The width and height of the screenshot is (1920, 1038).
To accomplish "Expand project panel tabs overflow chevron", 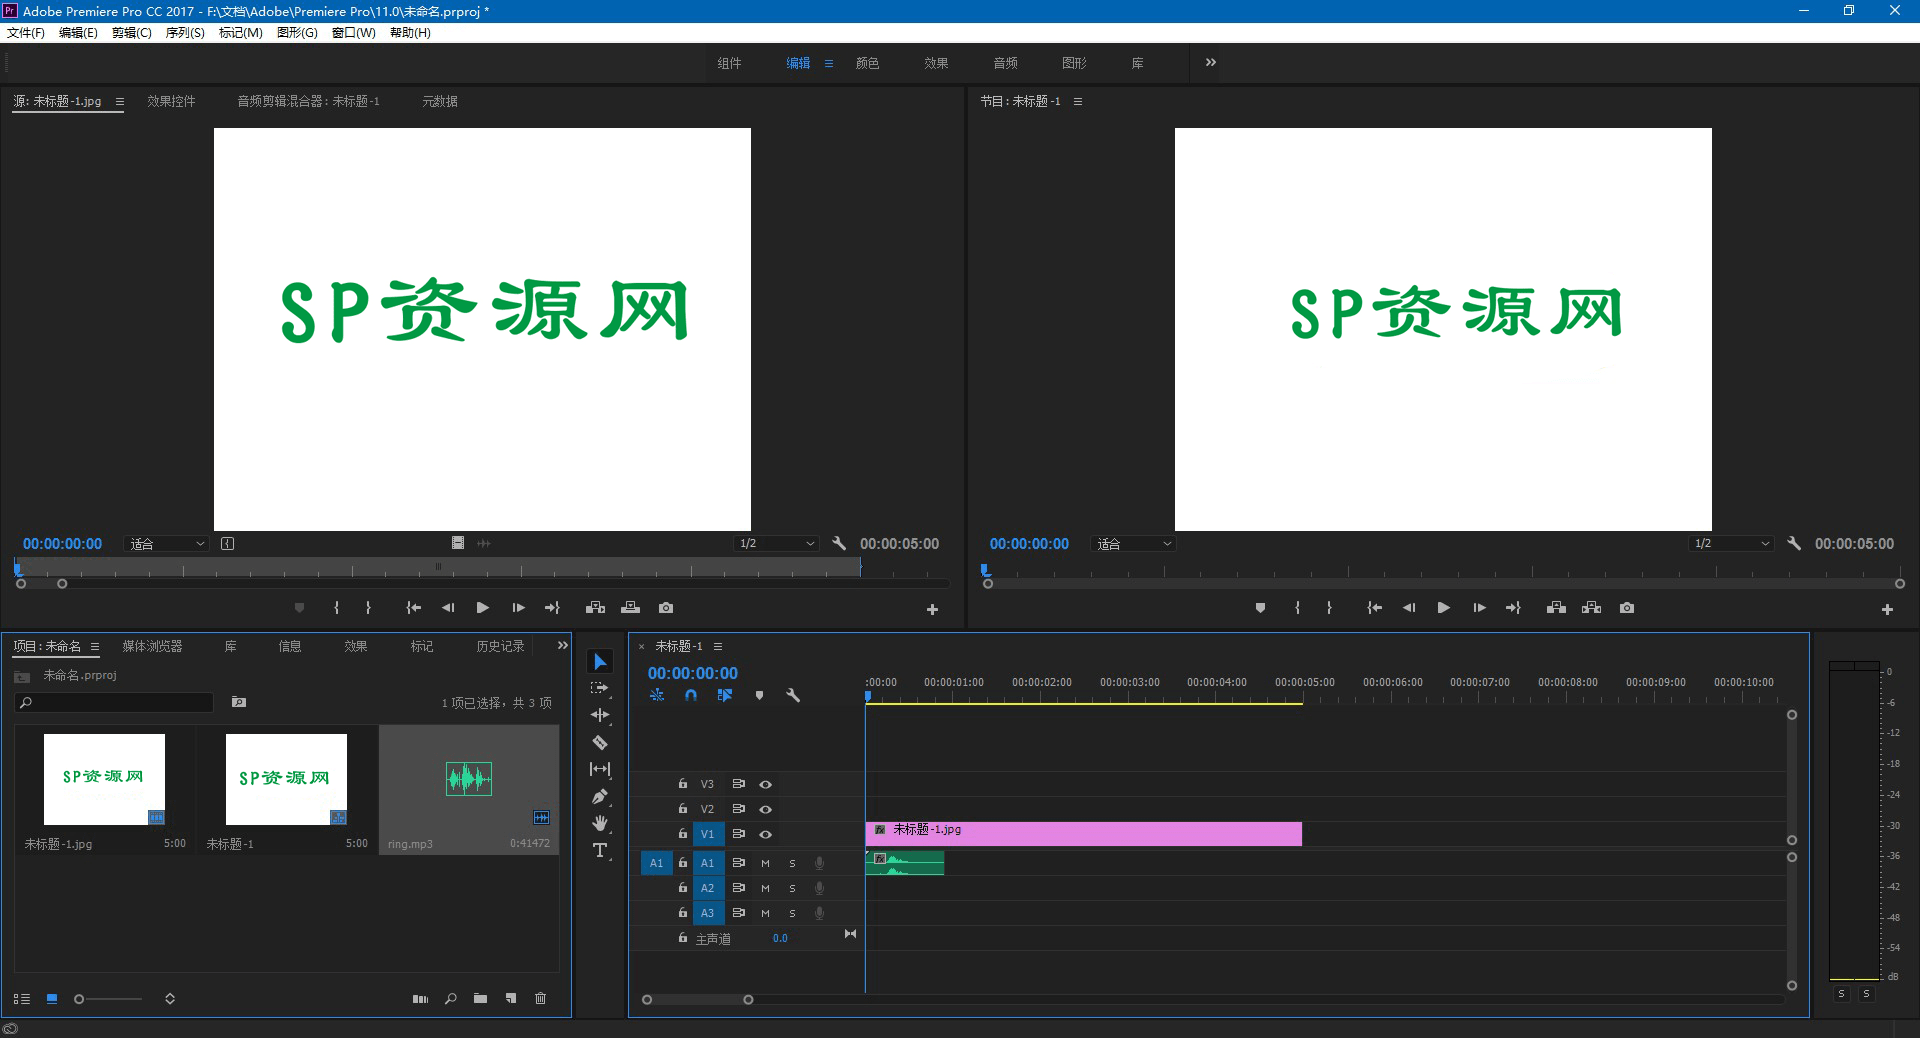I will click(562, 646).
